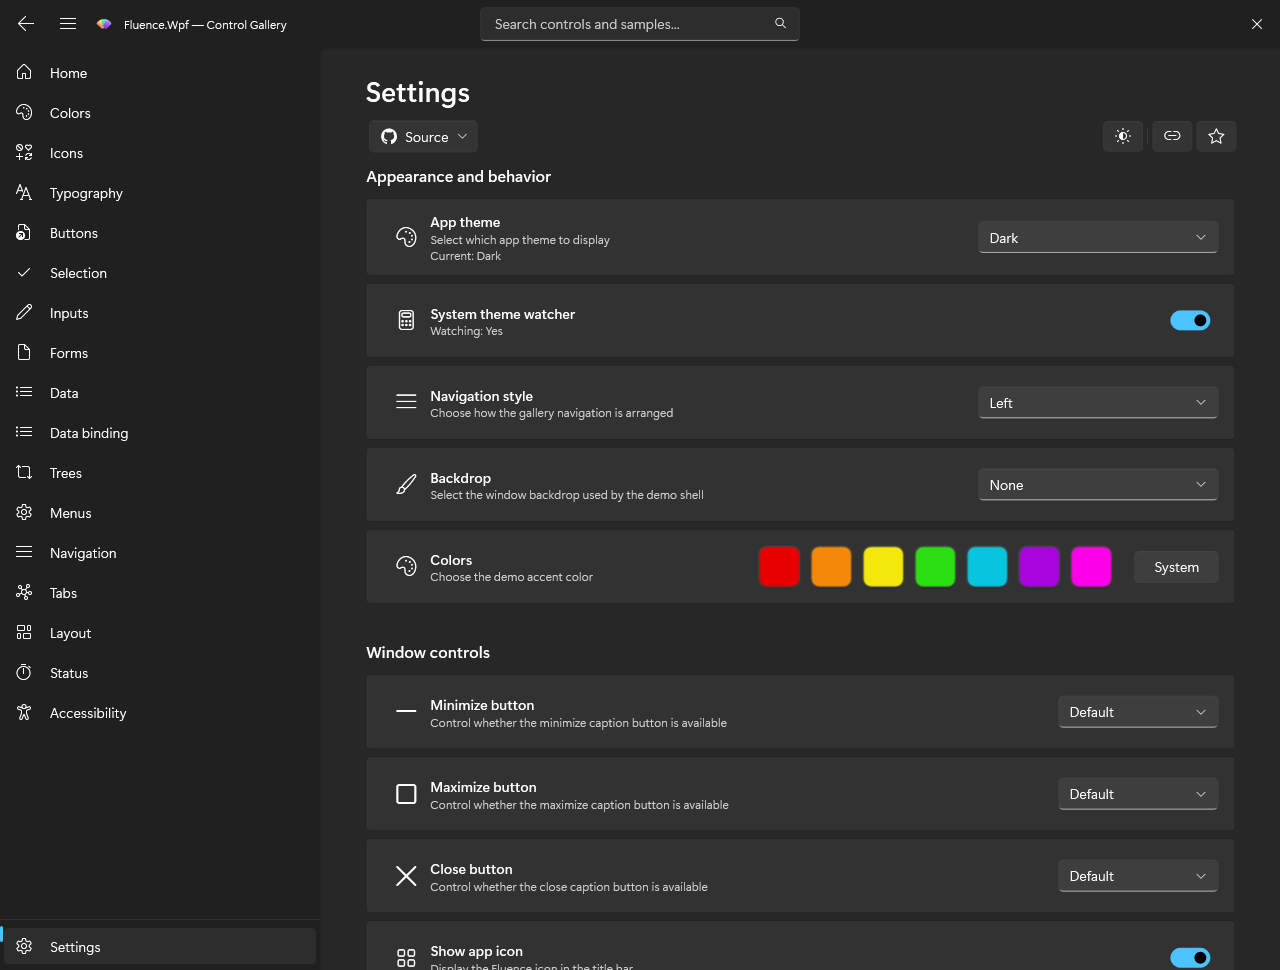This screenshot has height=970, width=1280.
Task: Click the Settings gear icon in sidebar
Action: pyautogui.click(x=24, y=947)
